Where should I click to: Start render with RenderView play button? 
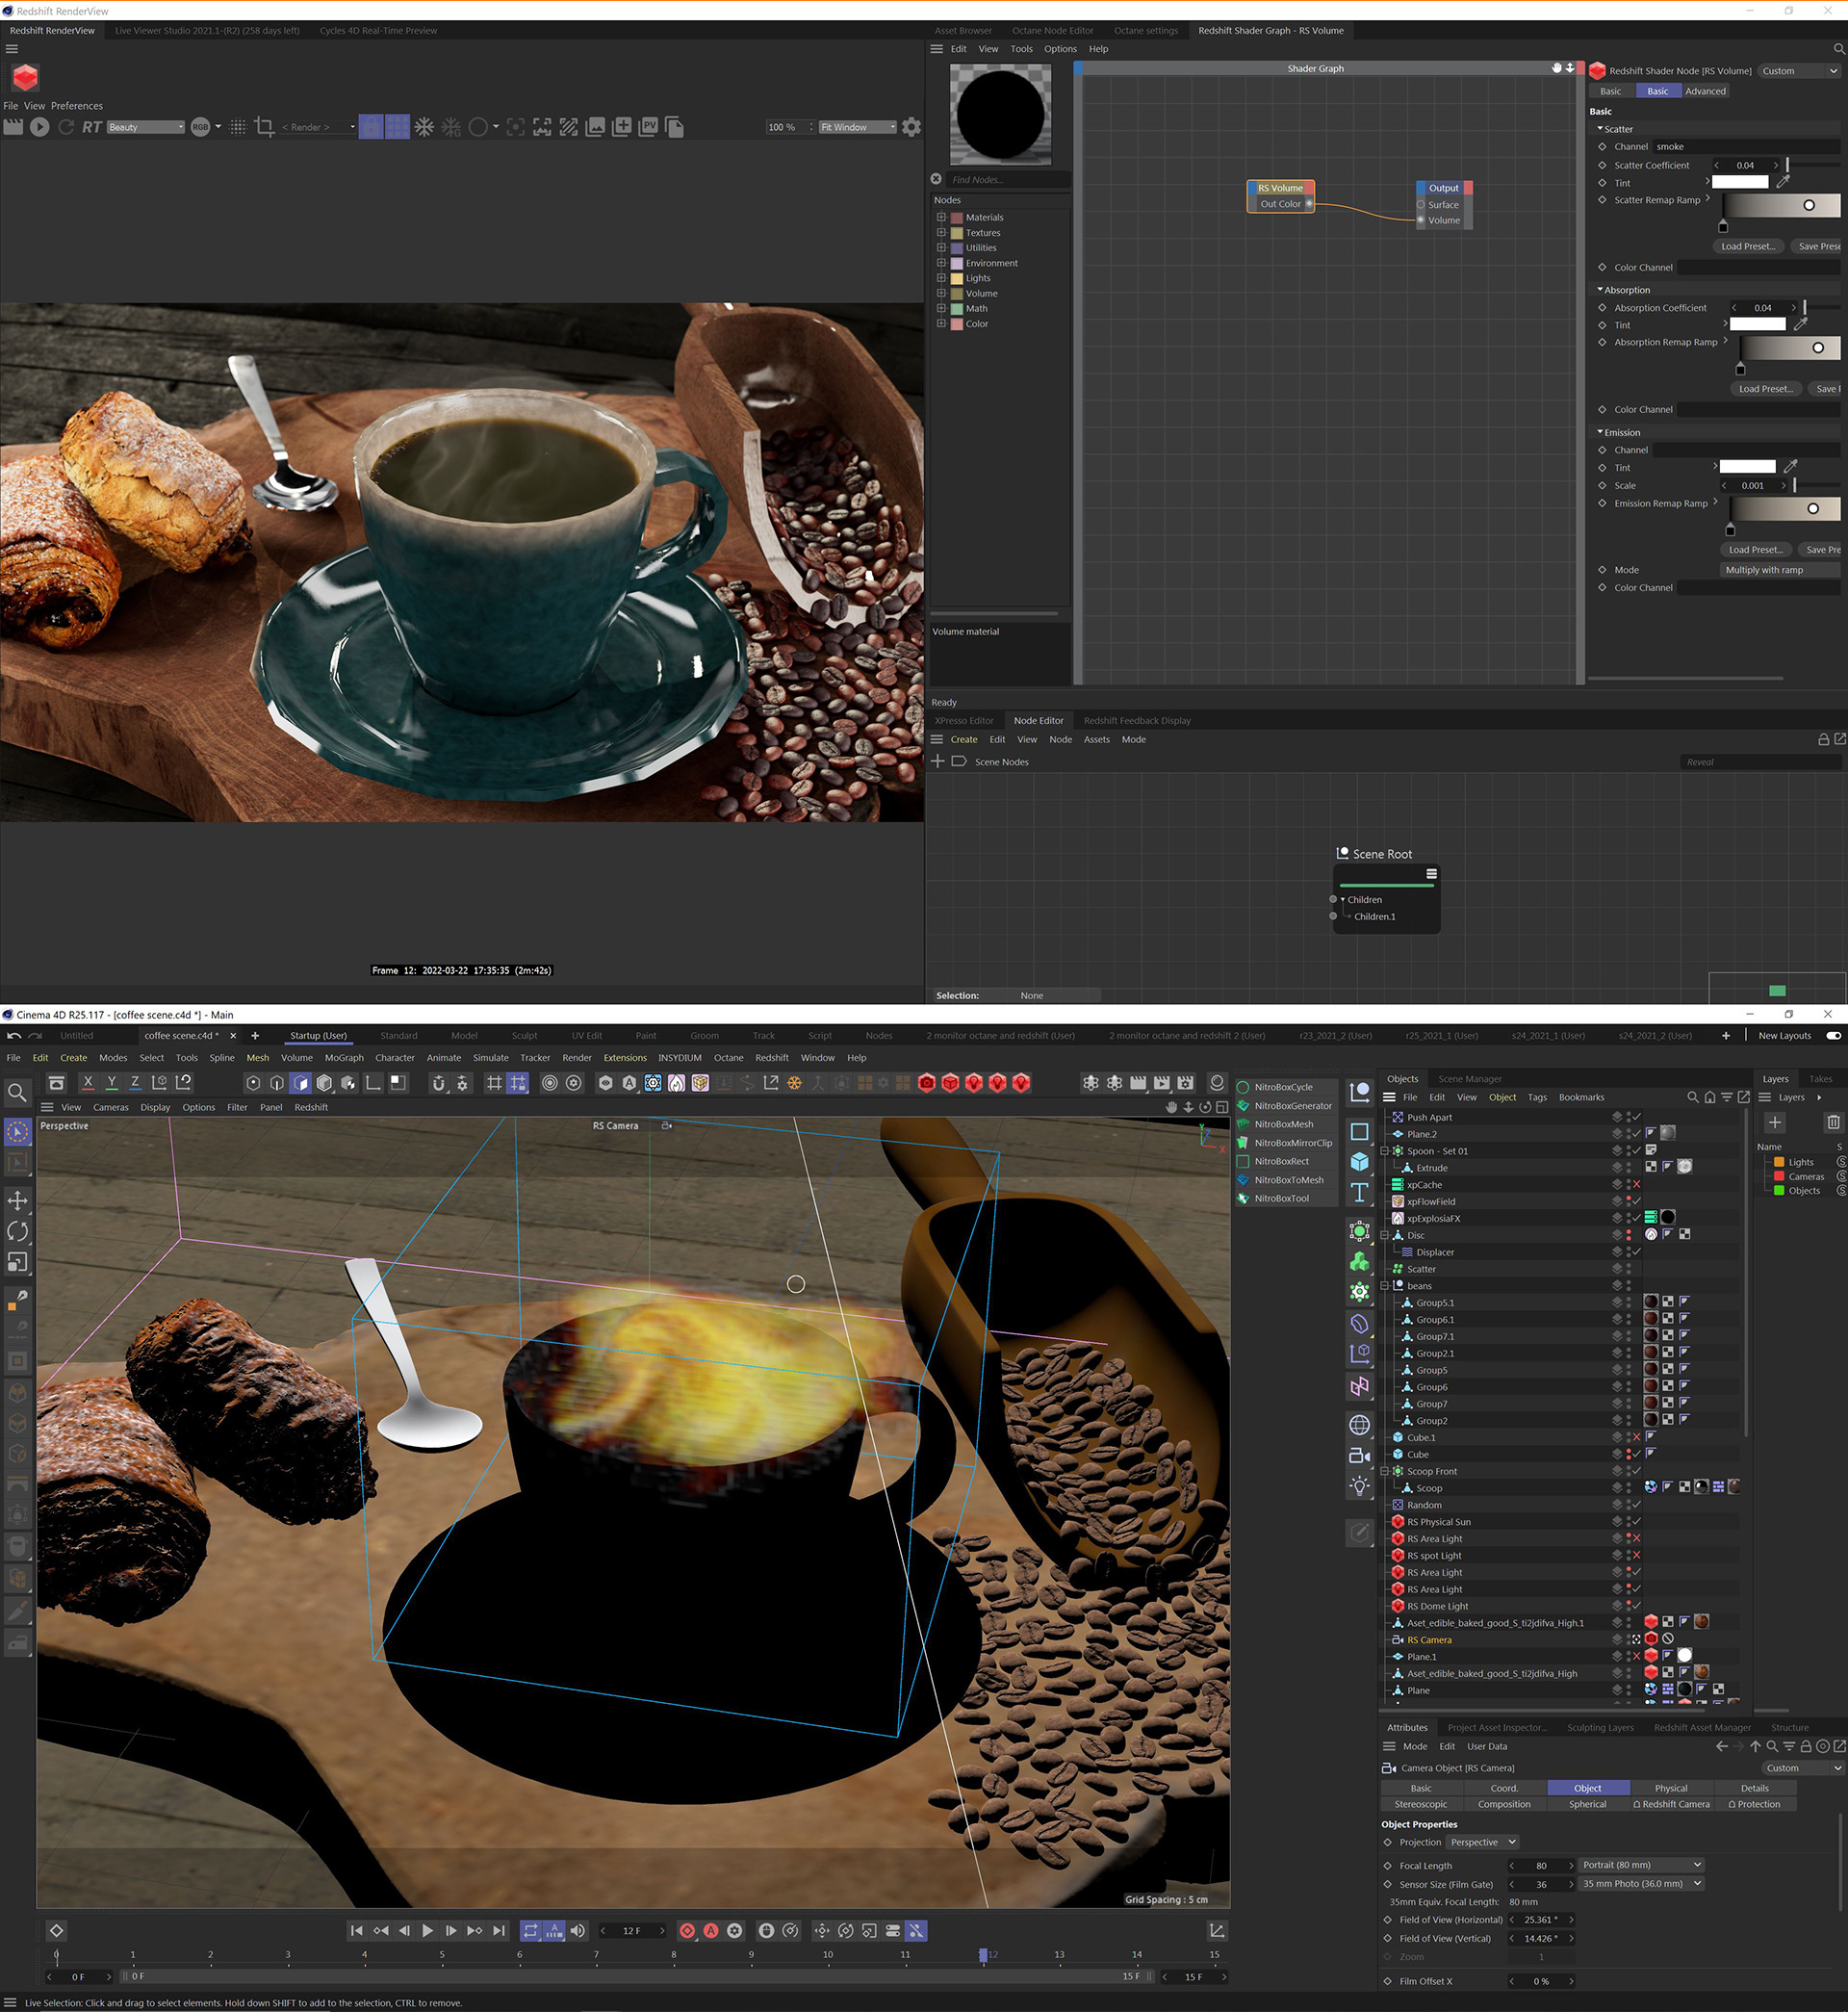coord(39,127)
